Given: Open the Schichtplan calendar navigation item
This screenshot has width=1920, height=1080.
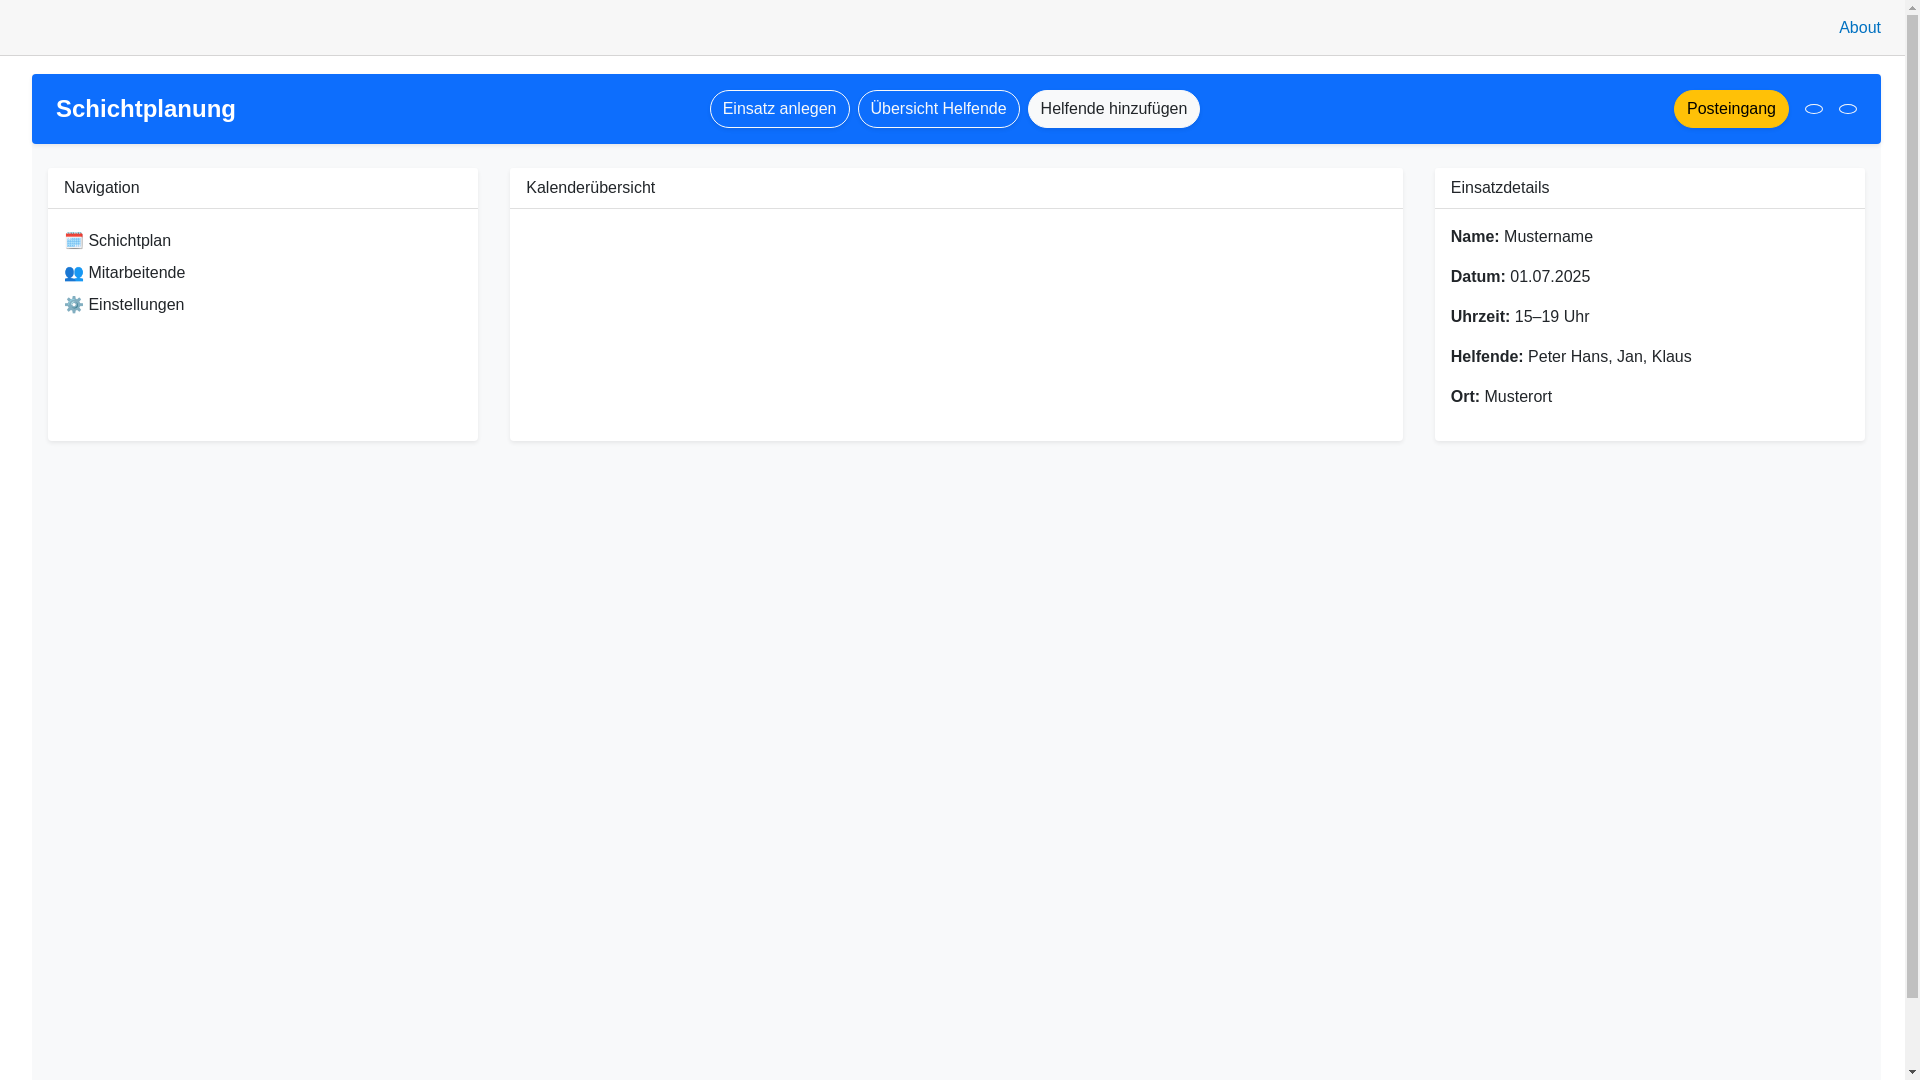Looking at the screenshot, I should pyautogui.click(x=118, y=241).
